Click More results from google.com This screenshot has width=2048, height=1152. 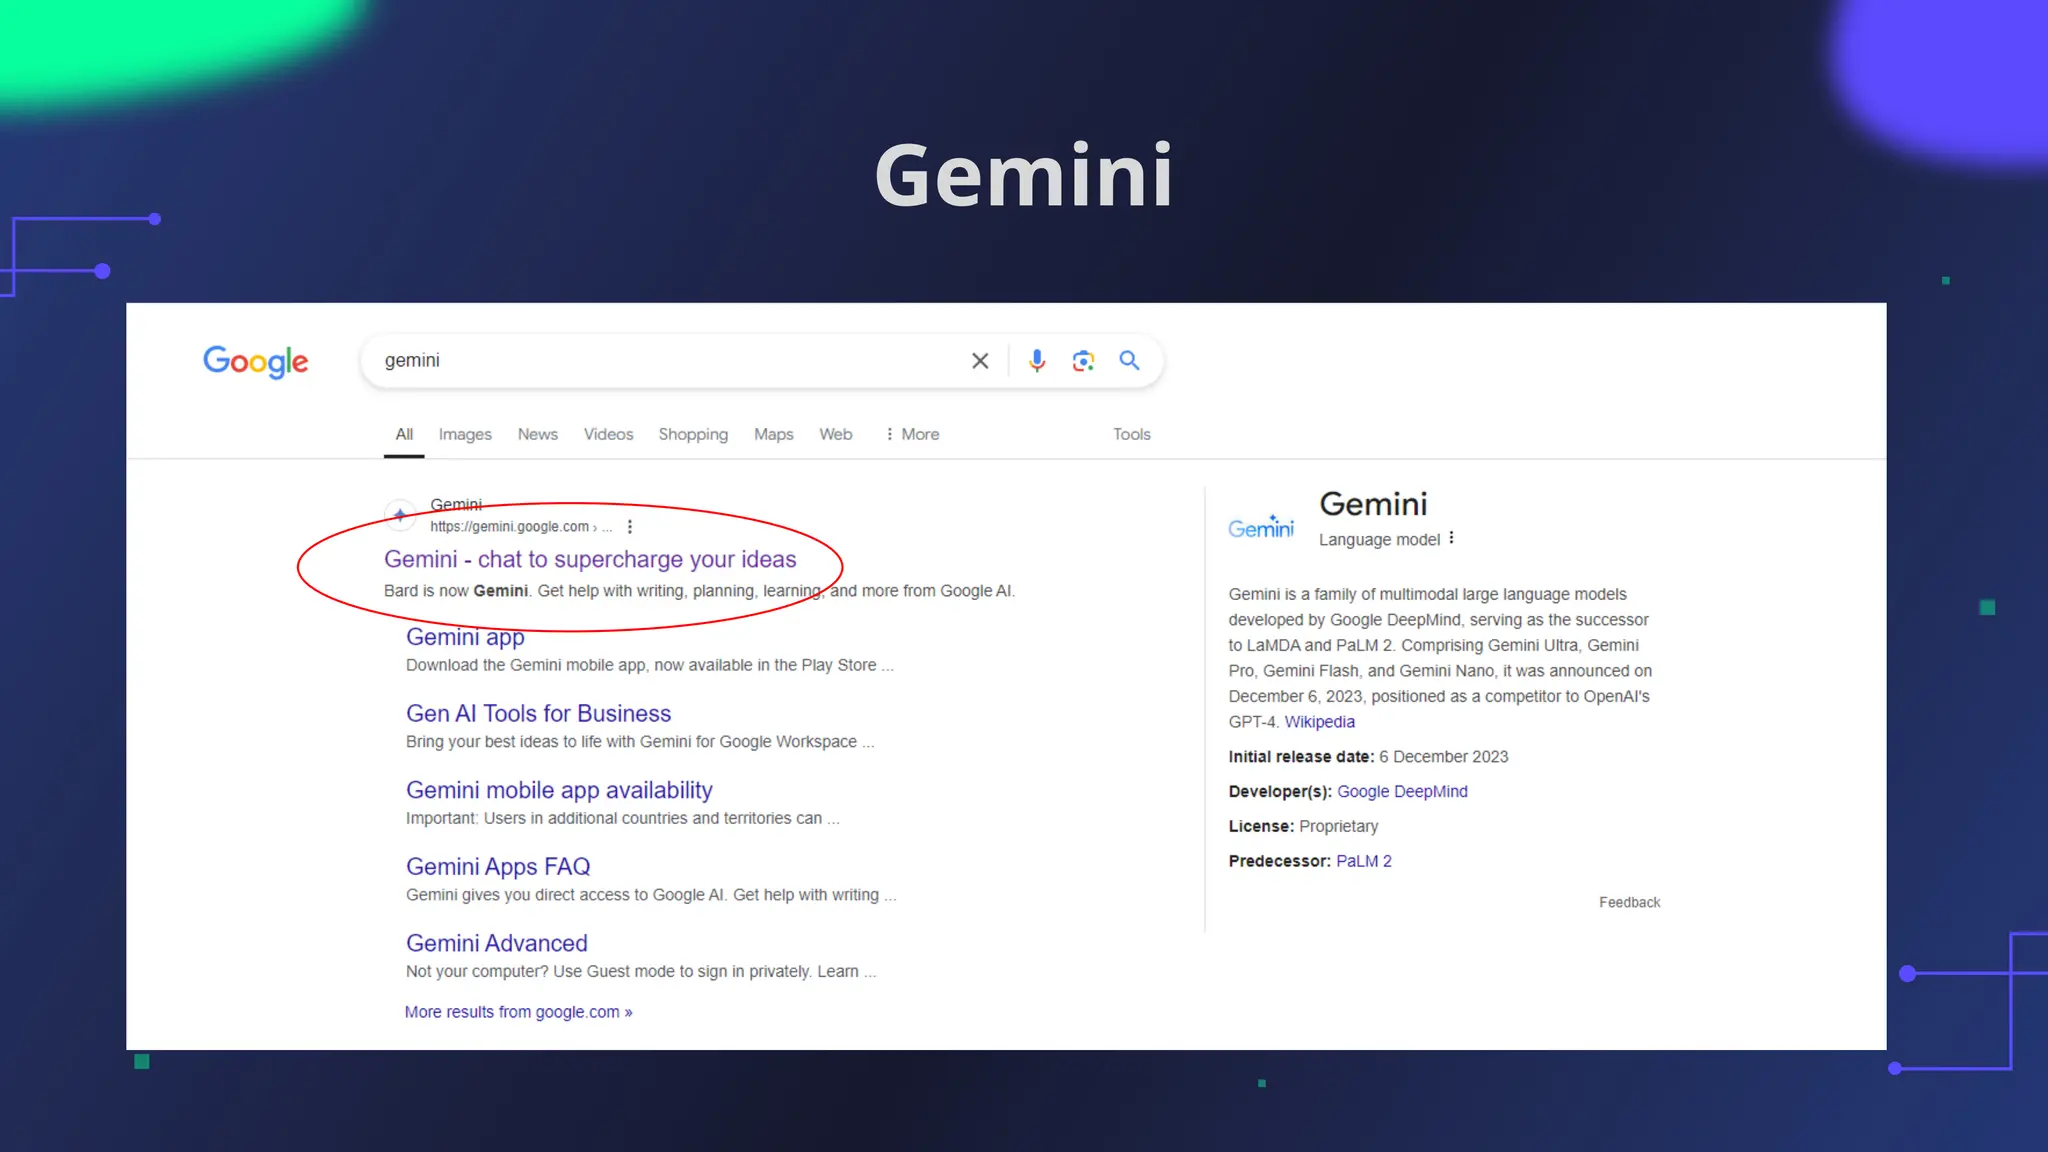518,1012
